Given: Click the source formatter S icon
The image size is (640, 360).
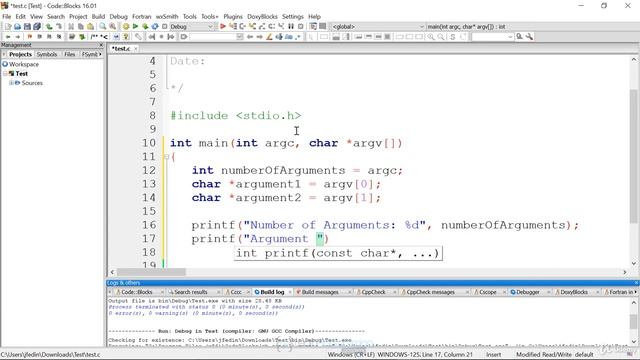Looking at the screenshot, I should 453,37.
